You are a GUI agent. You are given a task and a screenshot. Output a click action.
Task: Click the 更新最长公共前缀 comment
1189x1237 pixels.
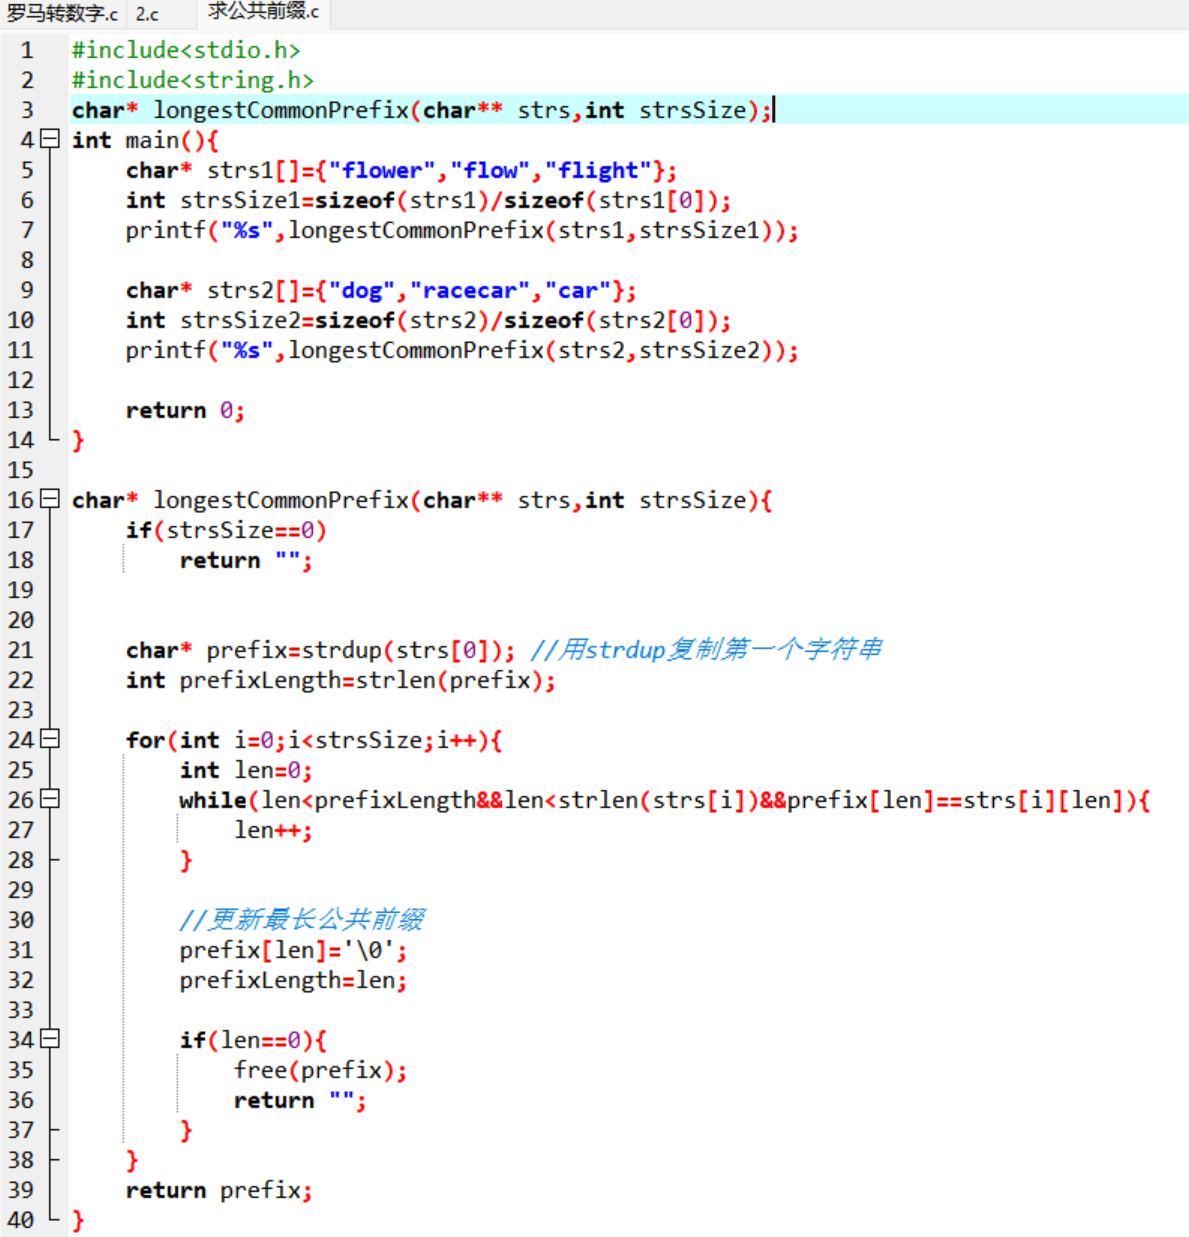click(x=303, y=919)
